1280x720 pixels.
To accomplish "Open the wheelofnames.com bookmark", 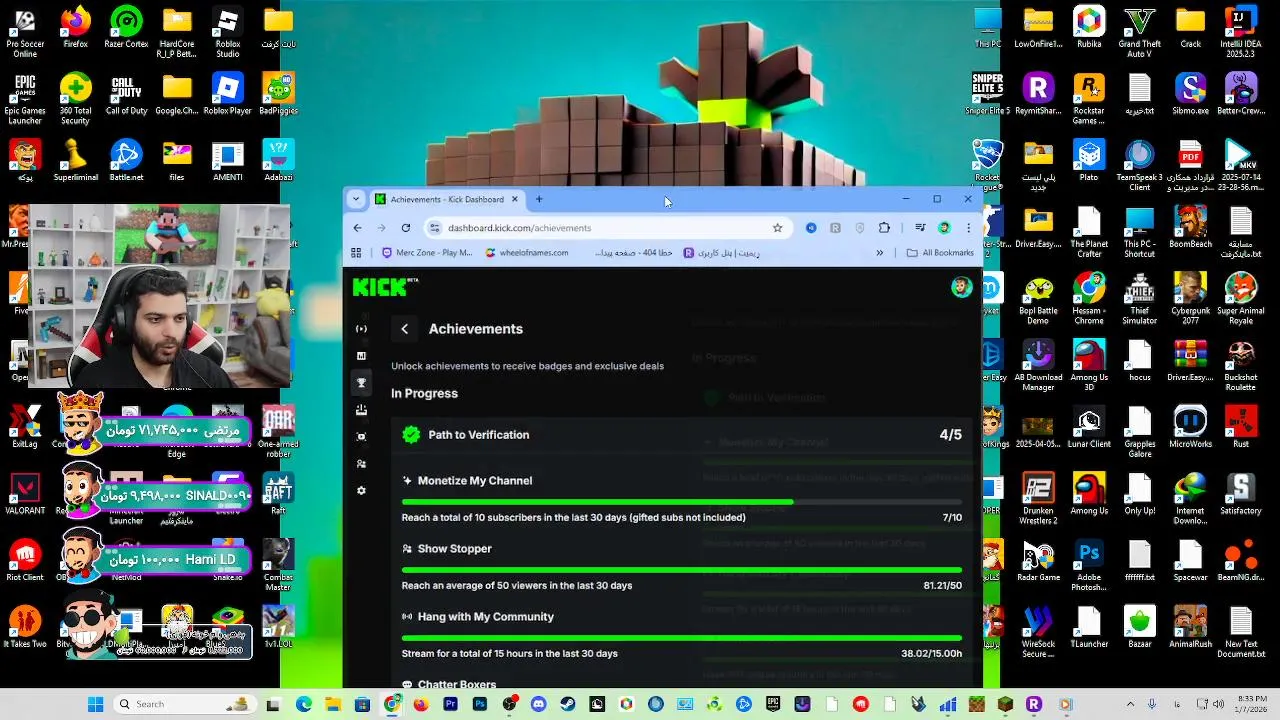I will (x=526, y=253).
